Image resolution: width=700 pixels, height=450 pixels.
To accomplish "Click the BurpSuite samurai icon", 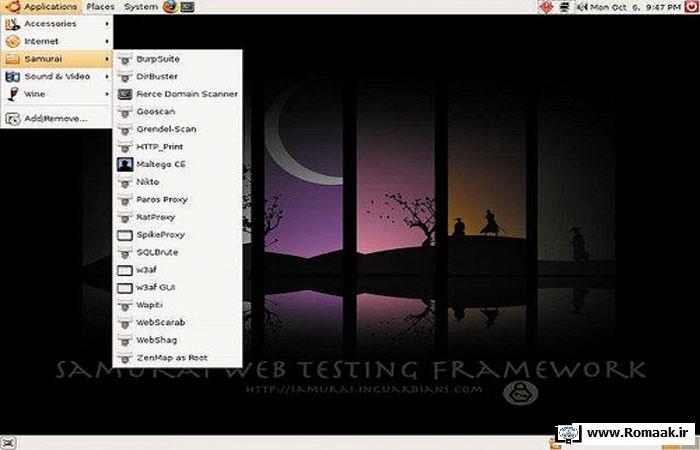I will [x=125, y=59].
